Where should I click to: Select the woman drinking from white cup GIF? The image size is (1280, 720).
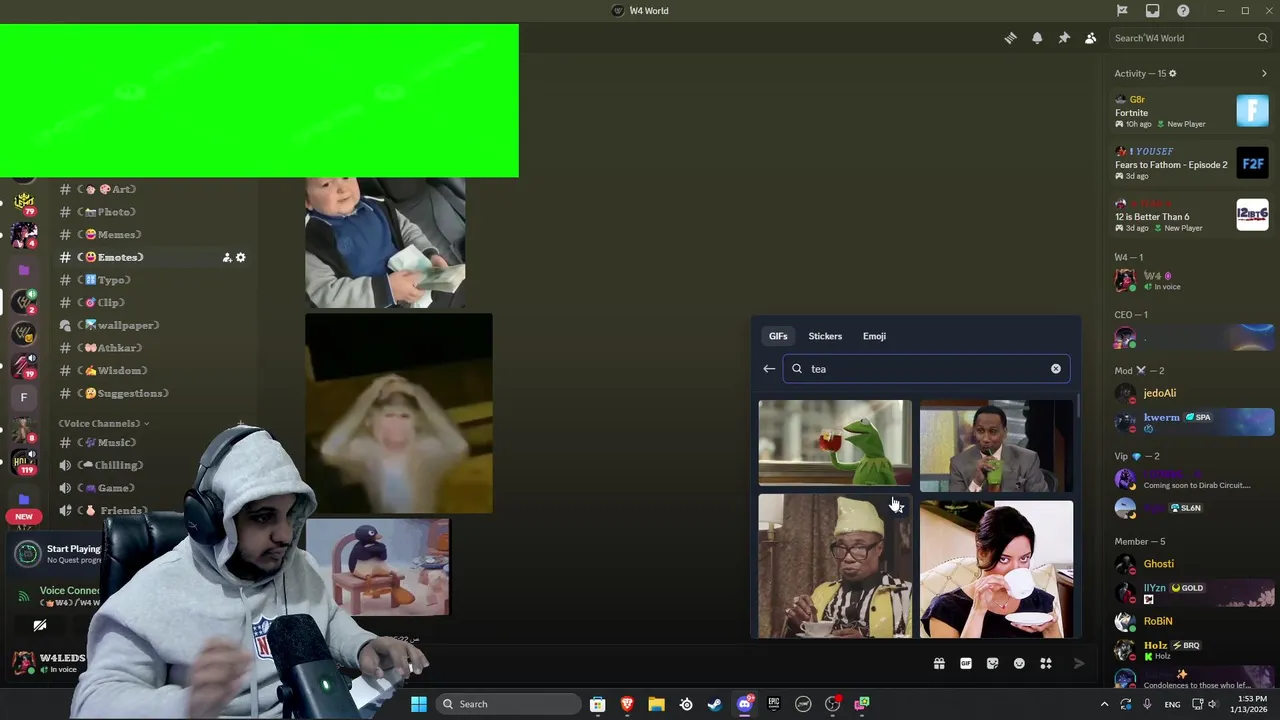(x=996, y=569)
